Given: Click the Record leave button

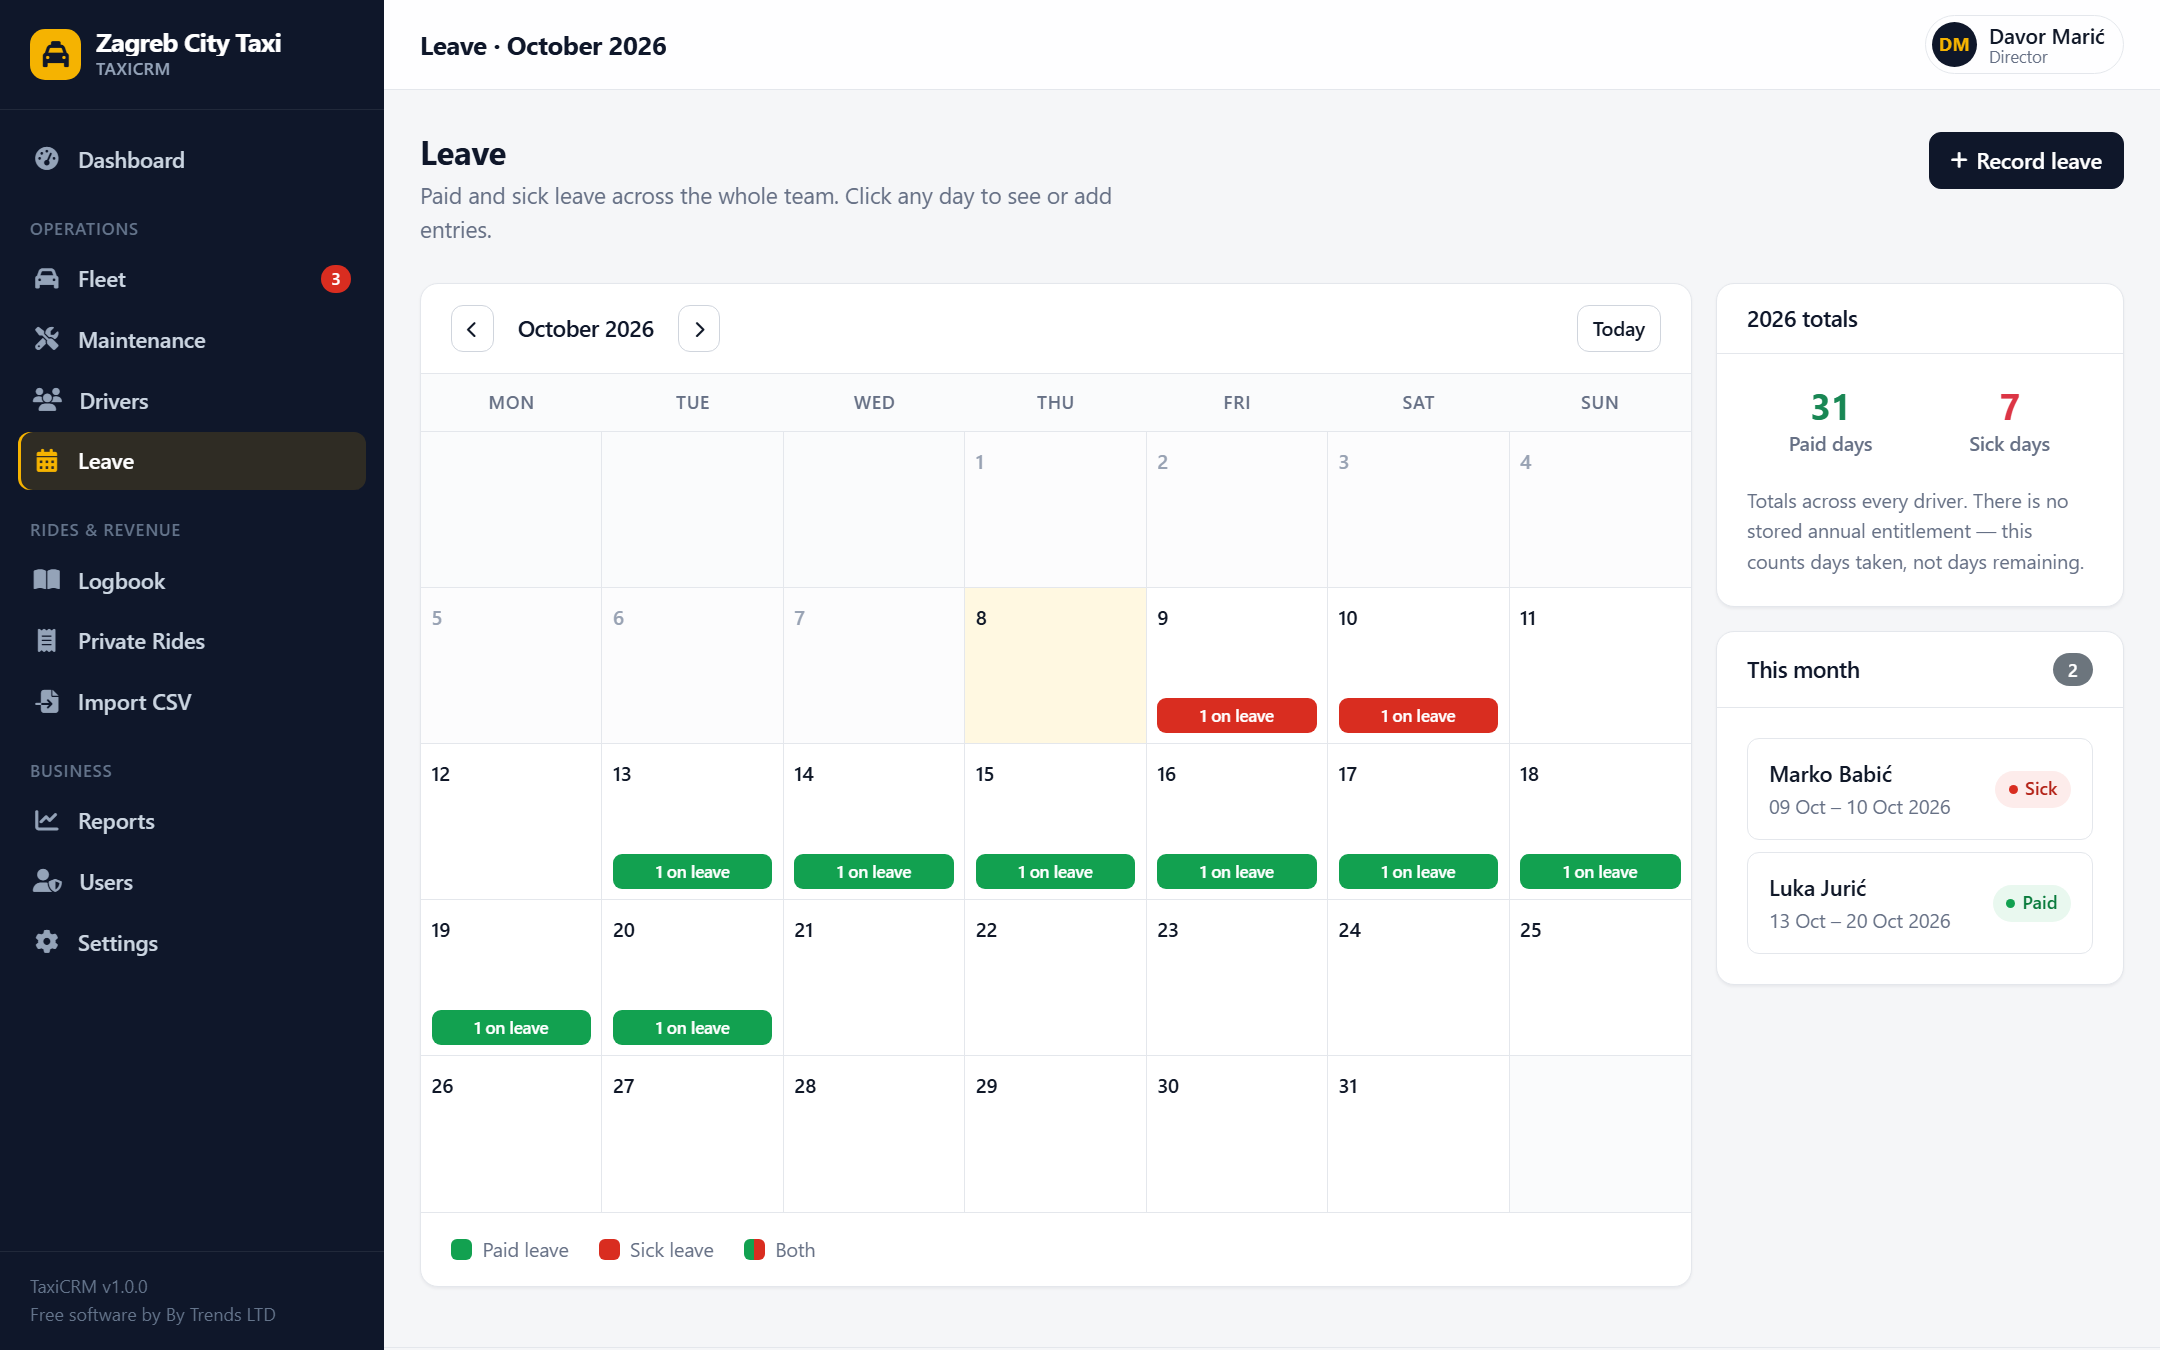Looking at the screenshot, I should pos(2025,161).
